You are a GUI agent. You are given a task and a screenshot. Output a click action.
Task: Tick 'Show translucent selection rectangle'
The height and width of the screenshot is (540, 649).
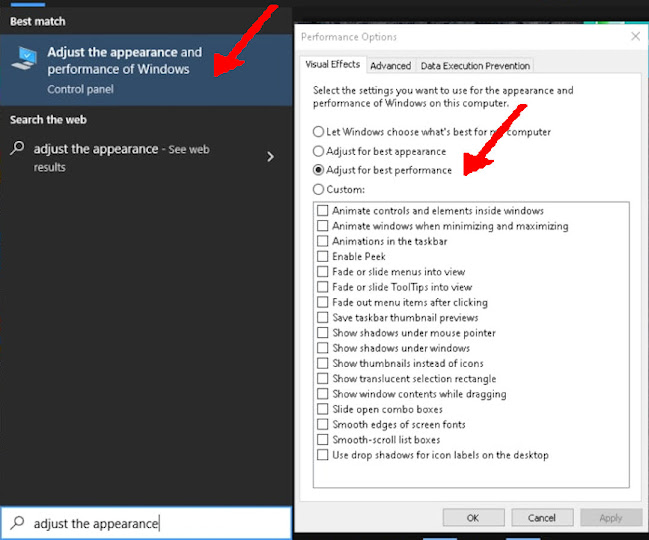[x=322, y=379]
